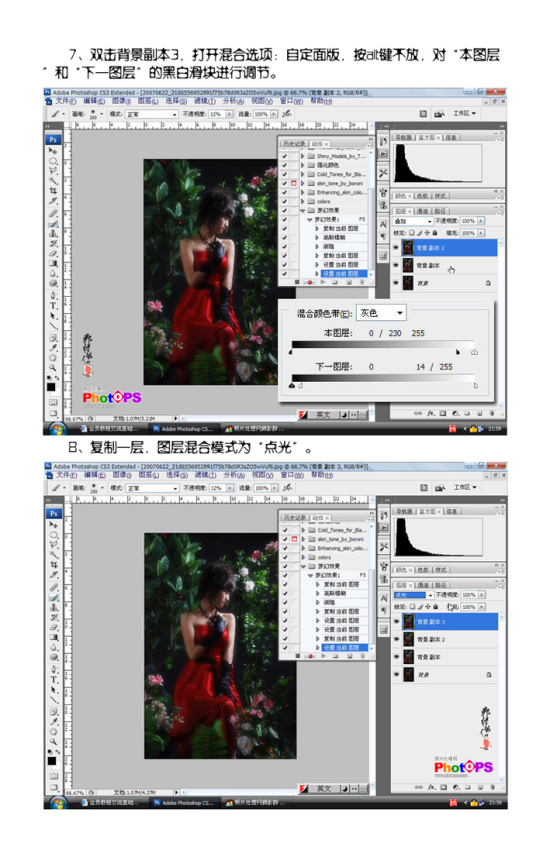Viewport: 550px width, 857px height.
Task: Click Record button in step 8 Actions panel
Action: coord(310,656)
